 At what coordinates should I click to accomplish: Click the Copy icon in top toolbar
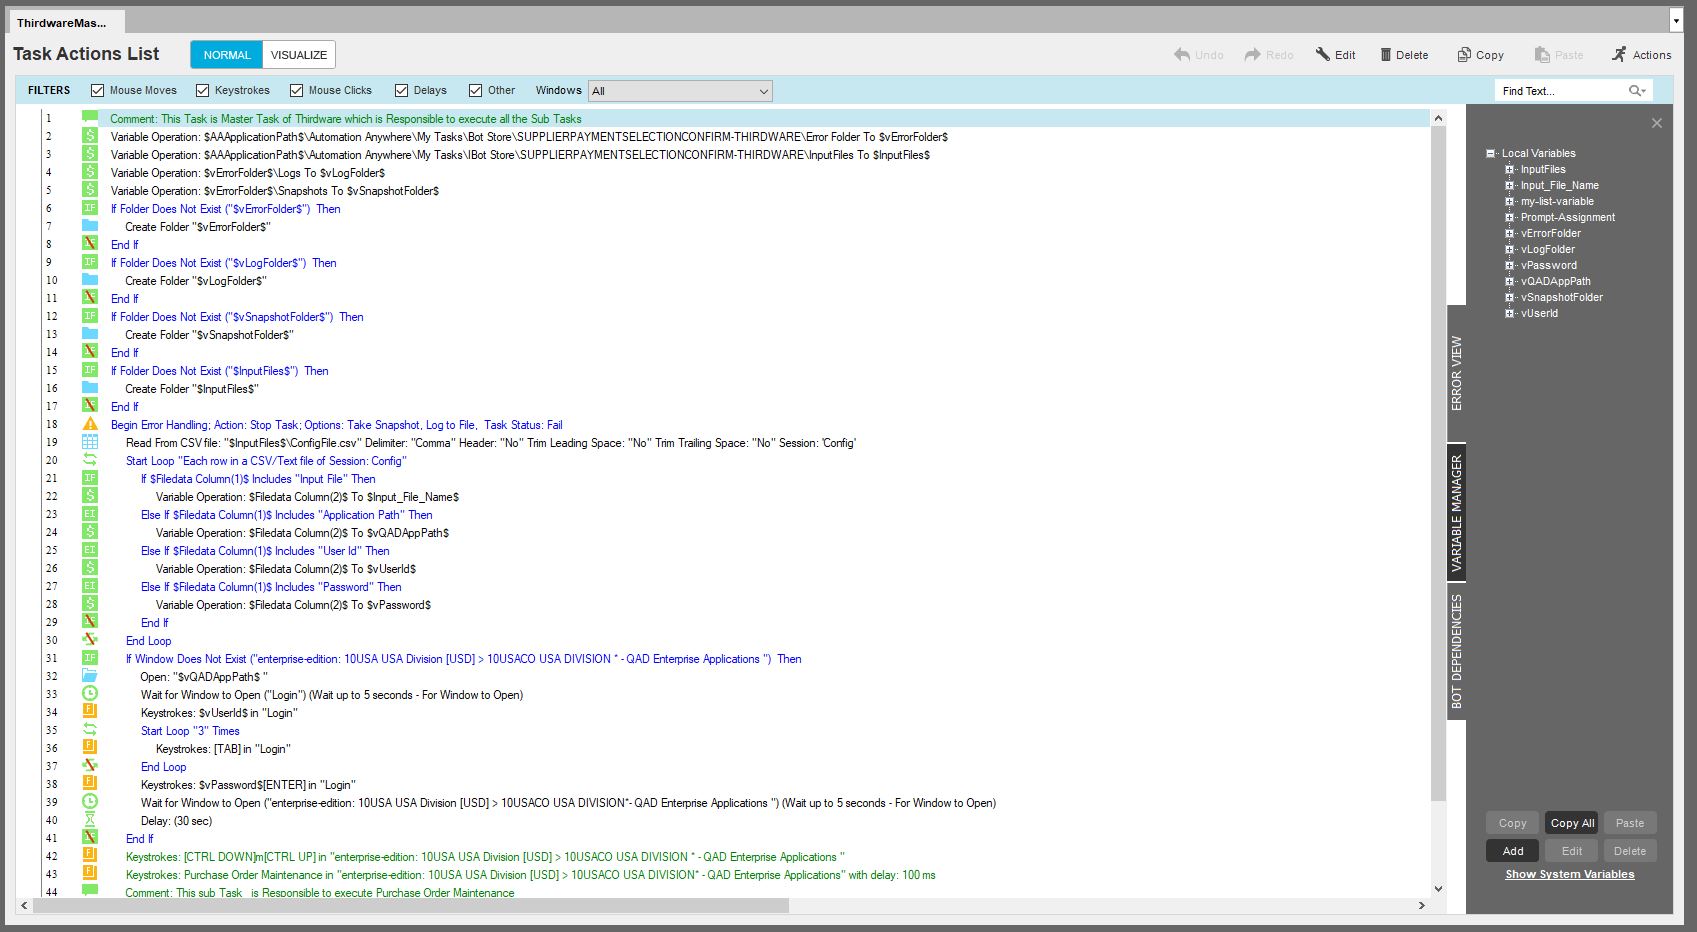[x=1464, y=55]
